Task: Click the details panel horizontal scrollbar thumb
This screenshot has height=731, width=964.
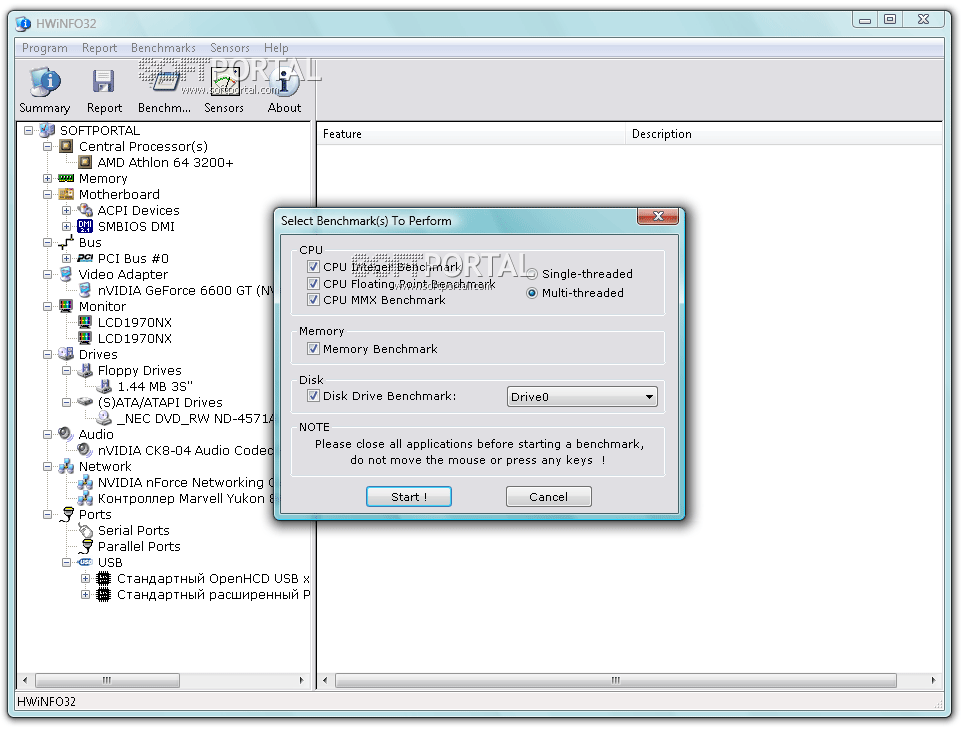Action: [x=615, y=680]
